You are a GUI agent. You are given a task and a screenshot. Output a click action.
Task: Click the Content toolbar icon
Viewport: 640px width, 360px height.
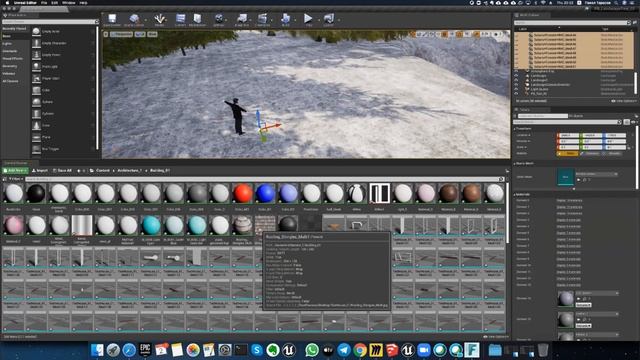180,18
